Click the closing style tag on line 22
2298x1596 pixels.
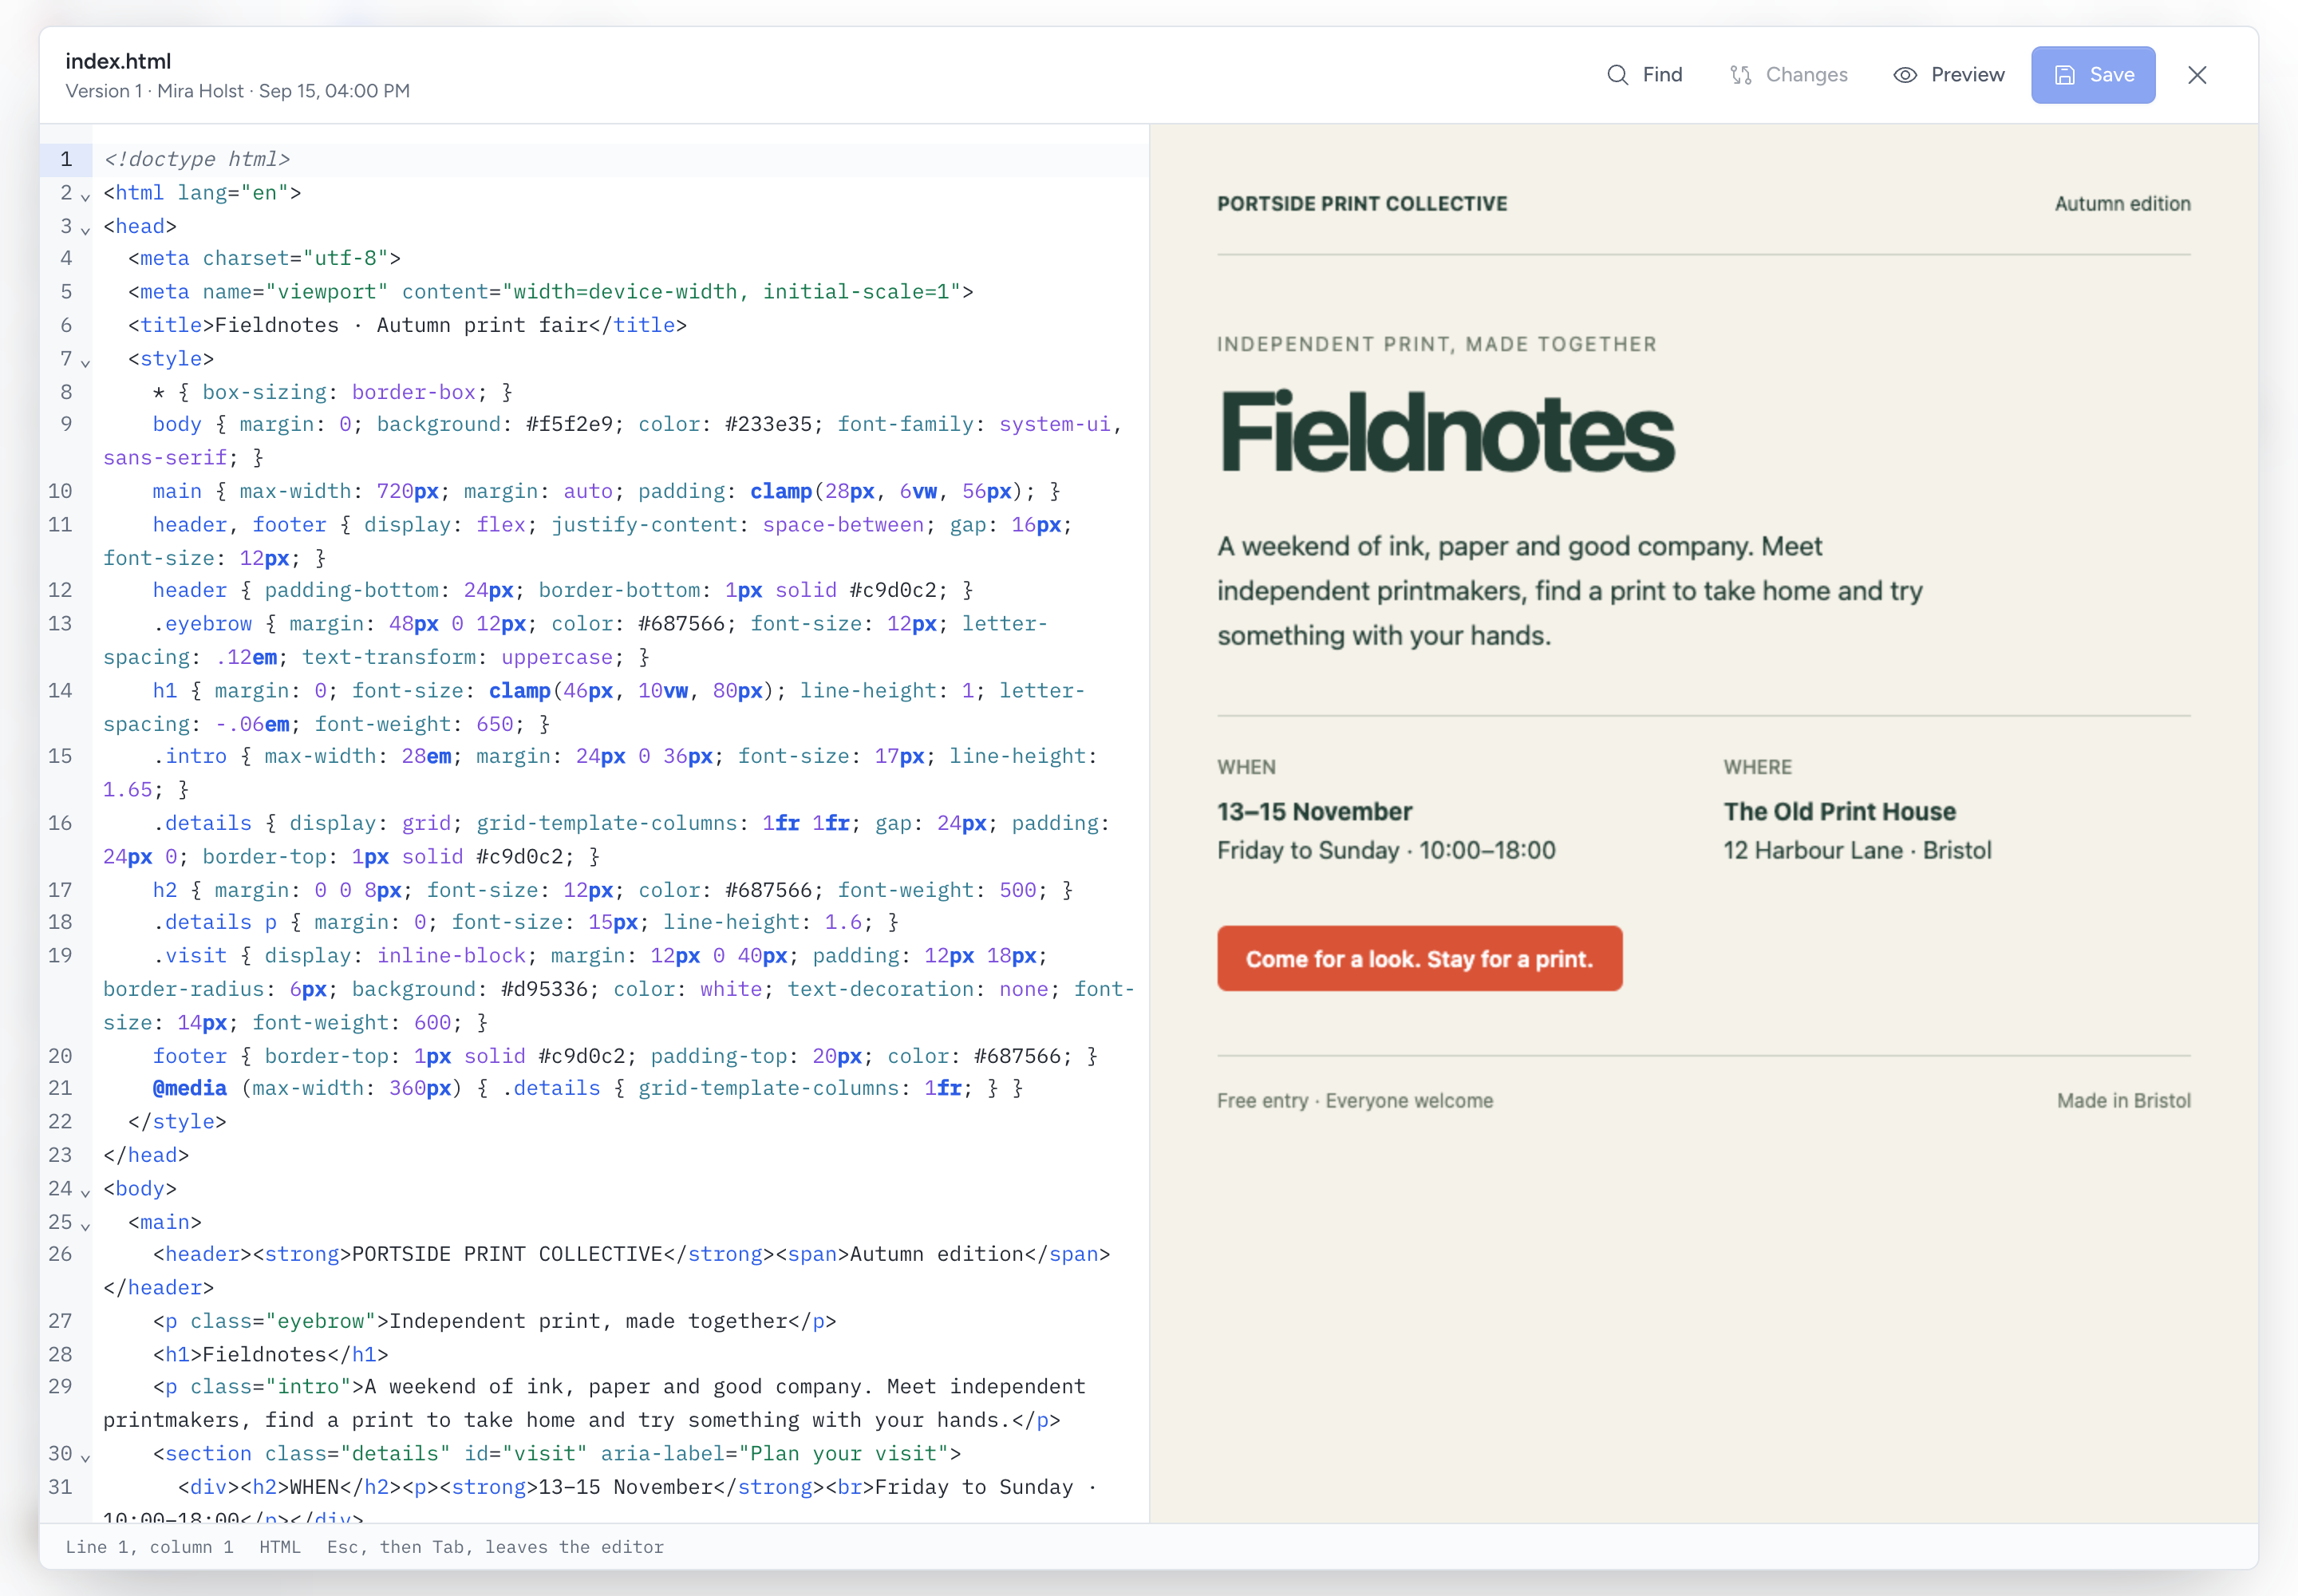click(x=177, y=1121)
